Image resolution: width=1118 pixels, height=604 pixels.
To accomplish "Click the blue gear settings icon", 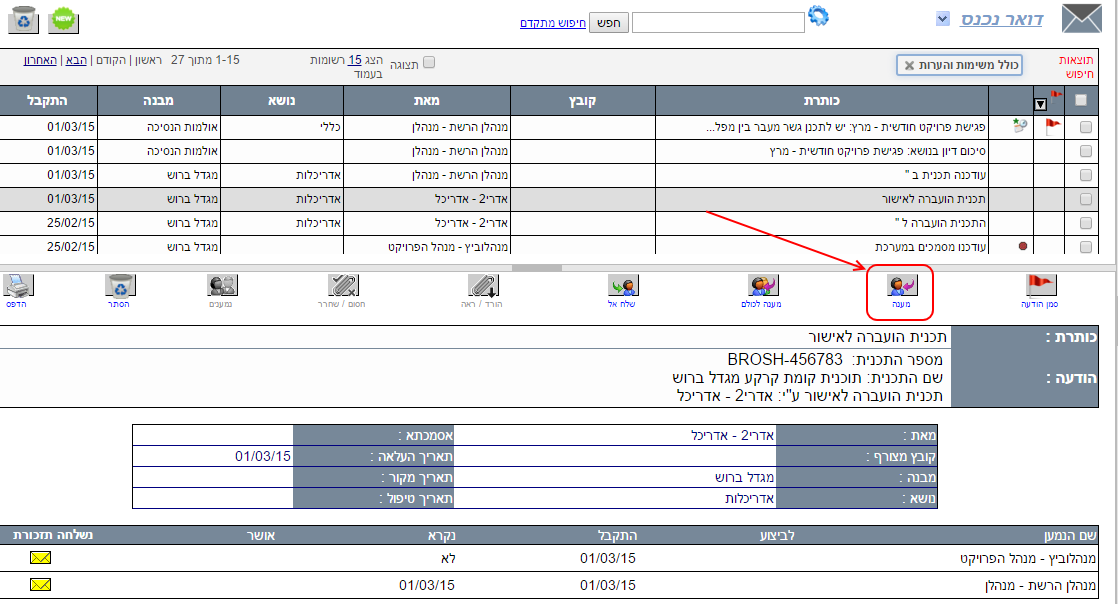I will (819, 16).
